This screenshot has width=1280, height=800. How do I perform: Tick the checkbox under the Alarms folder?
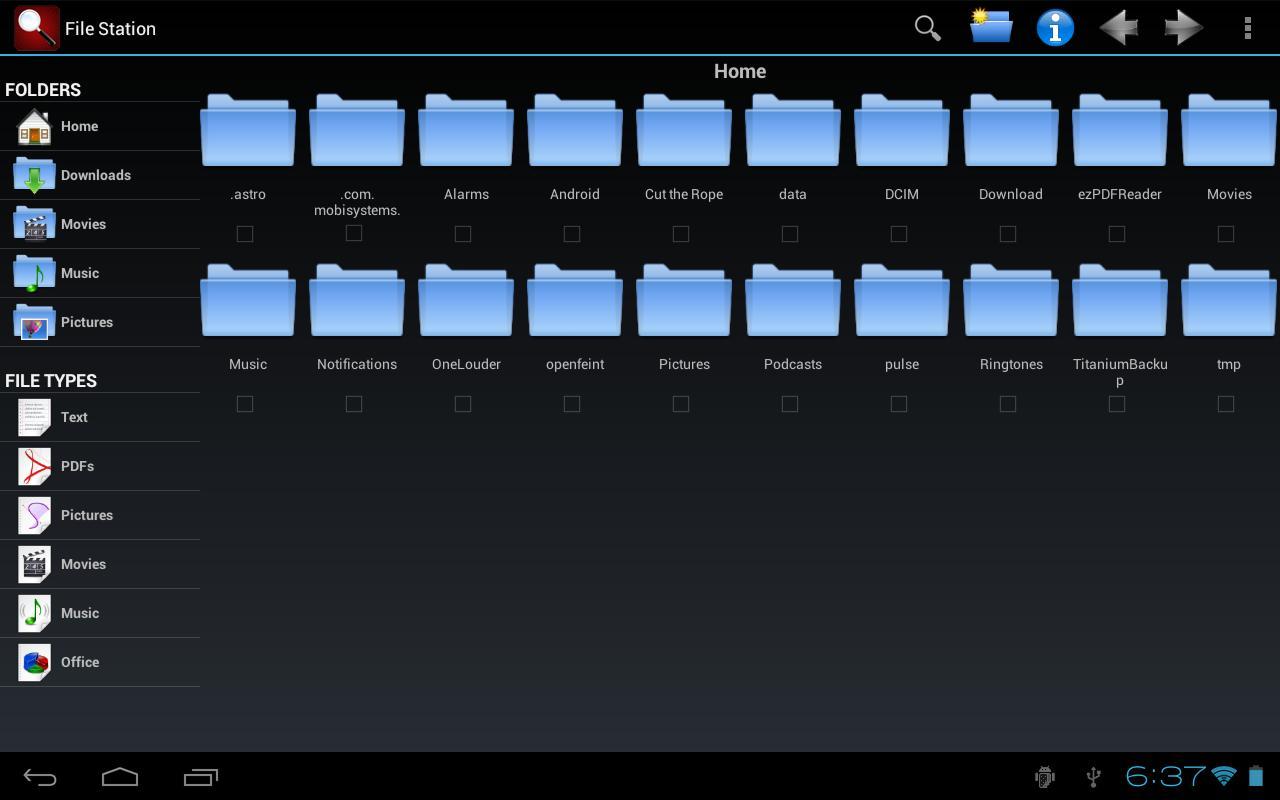click(463, 233)
